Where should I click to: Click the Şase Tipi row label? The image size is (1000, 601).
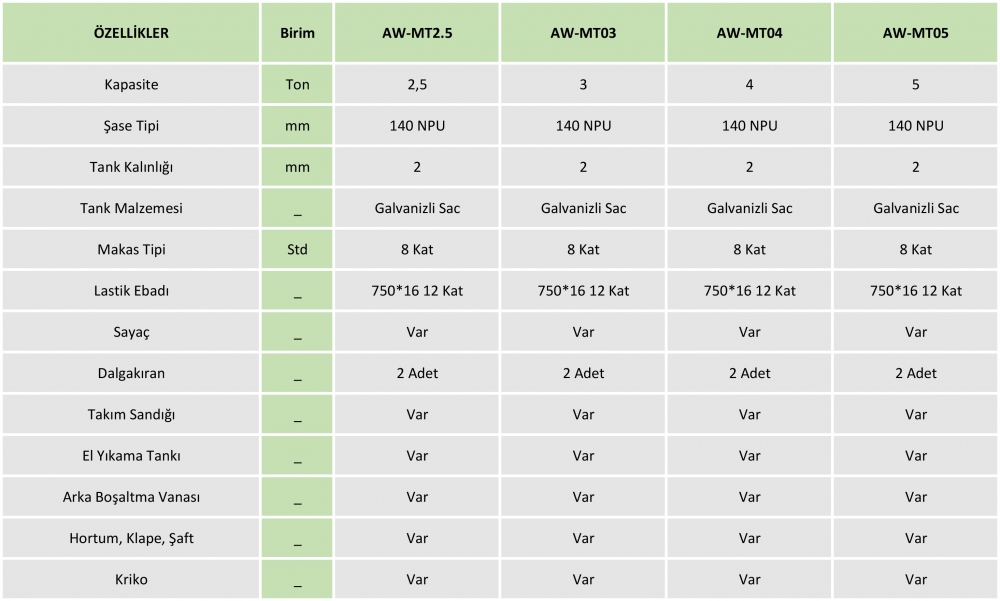tap(131, 126)
